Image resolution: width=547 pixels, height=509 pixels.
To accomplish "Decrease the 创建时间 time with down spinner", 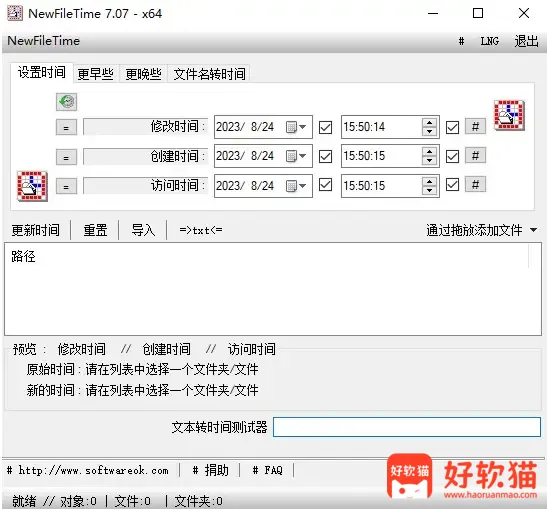I will point(429,160).
